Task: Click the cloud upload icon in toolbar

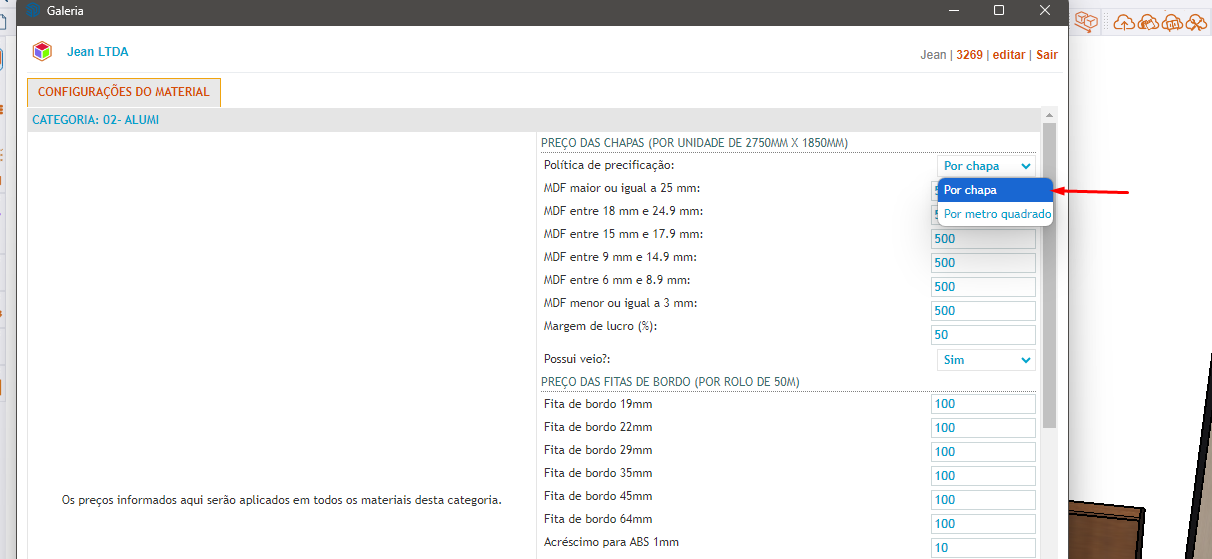Action: 1125,22
